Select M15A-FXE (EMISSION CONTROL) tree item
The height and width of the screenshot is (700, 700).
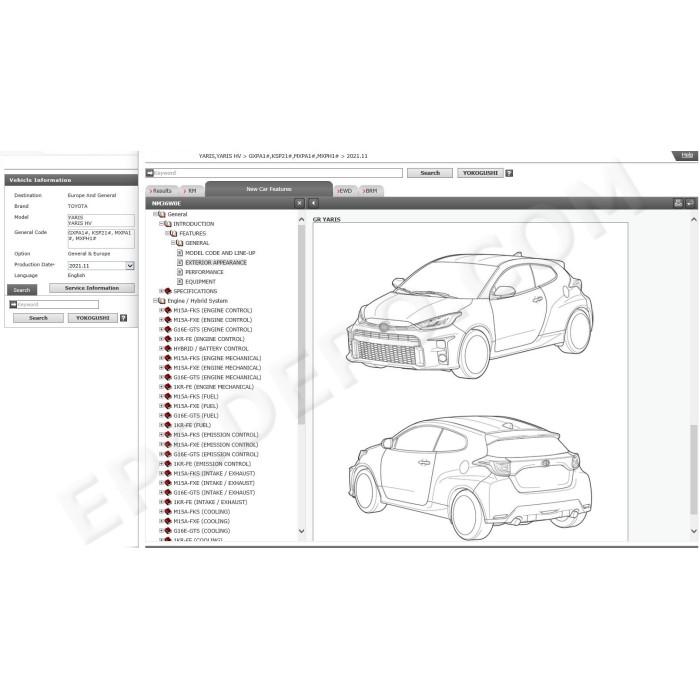[x=216, y=445]
